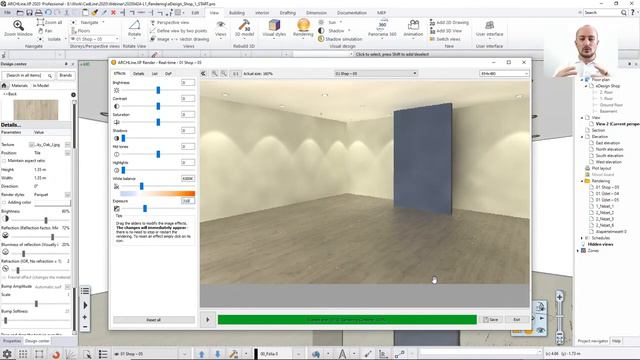Open the Building ribbon tab
This screenshot has height=360, width=640.
pos(237,13)
